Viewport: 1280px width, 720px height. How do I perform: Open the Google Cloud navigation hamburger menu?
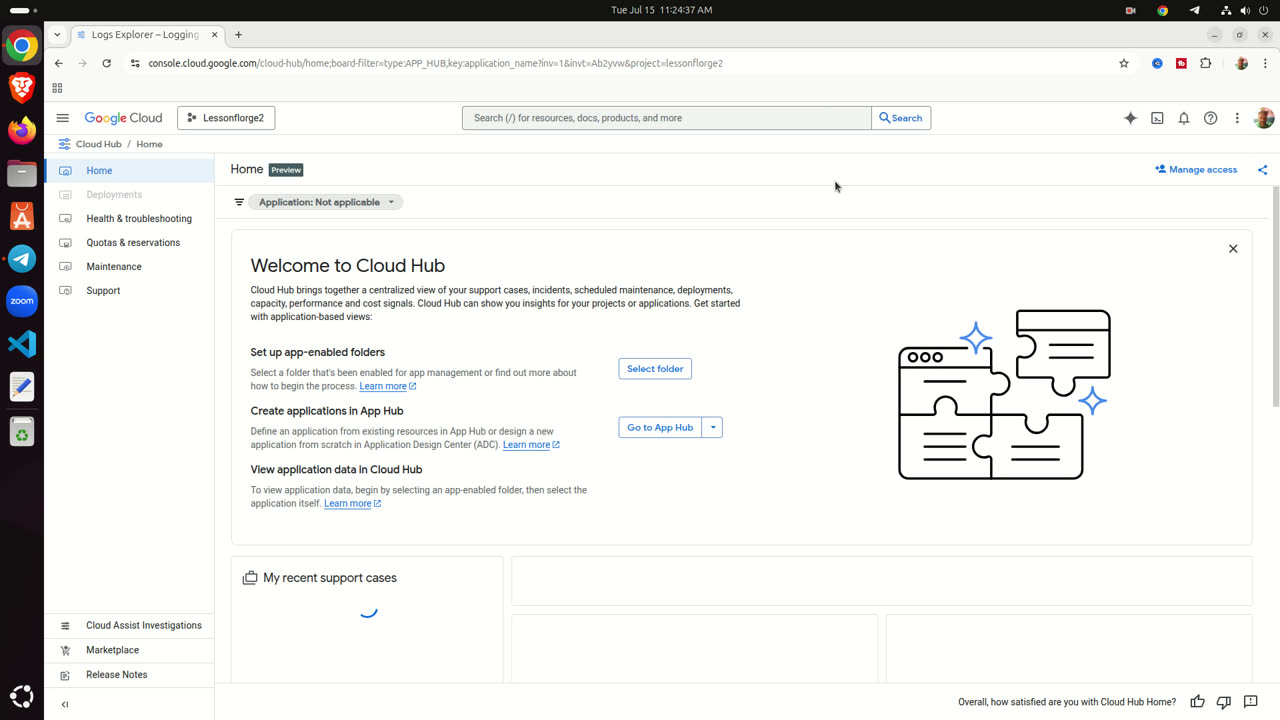click(x=63, y=118)
